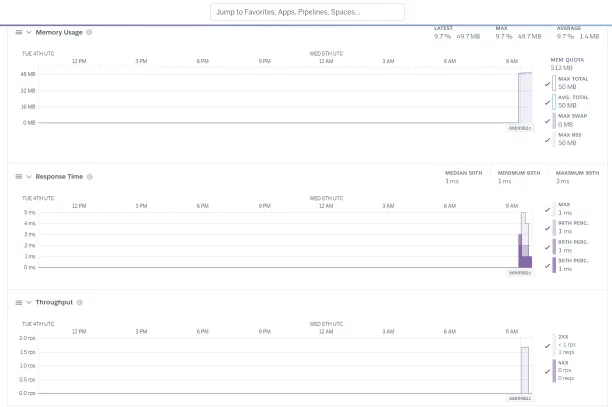Select the Median 50th response tab
Screen dimensions: 612x407
(x=464, y=177)
